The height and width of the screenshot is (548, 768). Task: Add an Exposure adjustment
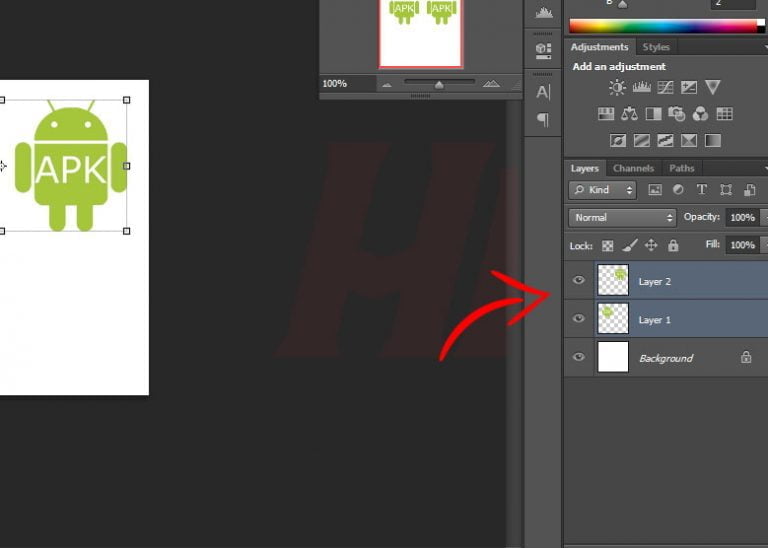tap(689, 88)
